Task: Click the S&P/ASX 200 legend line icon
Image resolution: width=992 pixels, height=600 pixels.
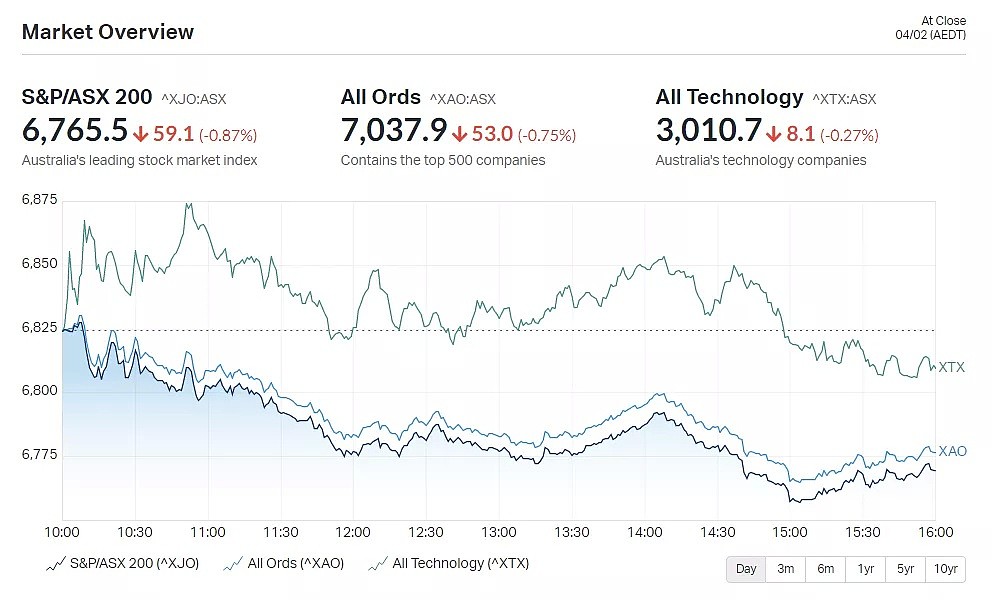Action: pyautogui.click(x=56, y=563)
